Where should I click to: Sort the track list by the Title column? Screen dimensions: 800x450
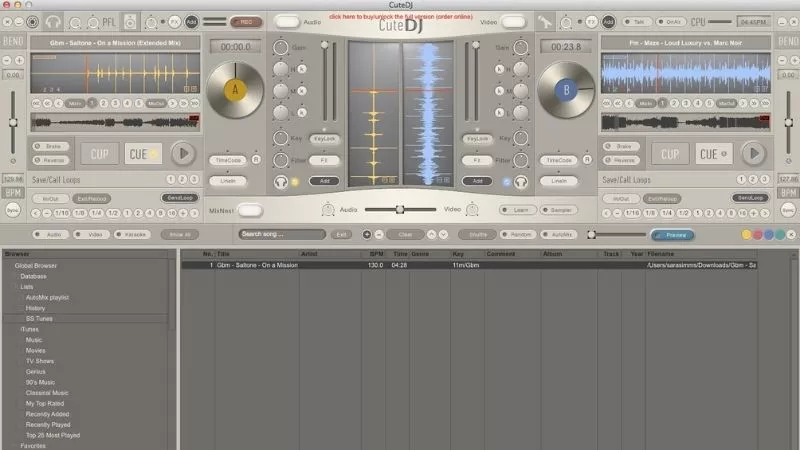(x=257, y=254)
